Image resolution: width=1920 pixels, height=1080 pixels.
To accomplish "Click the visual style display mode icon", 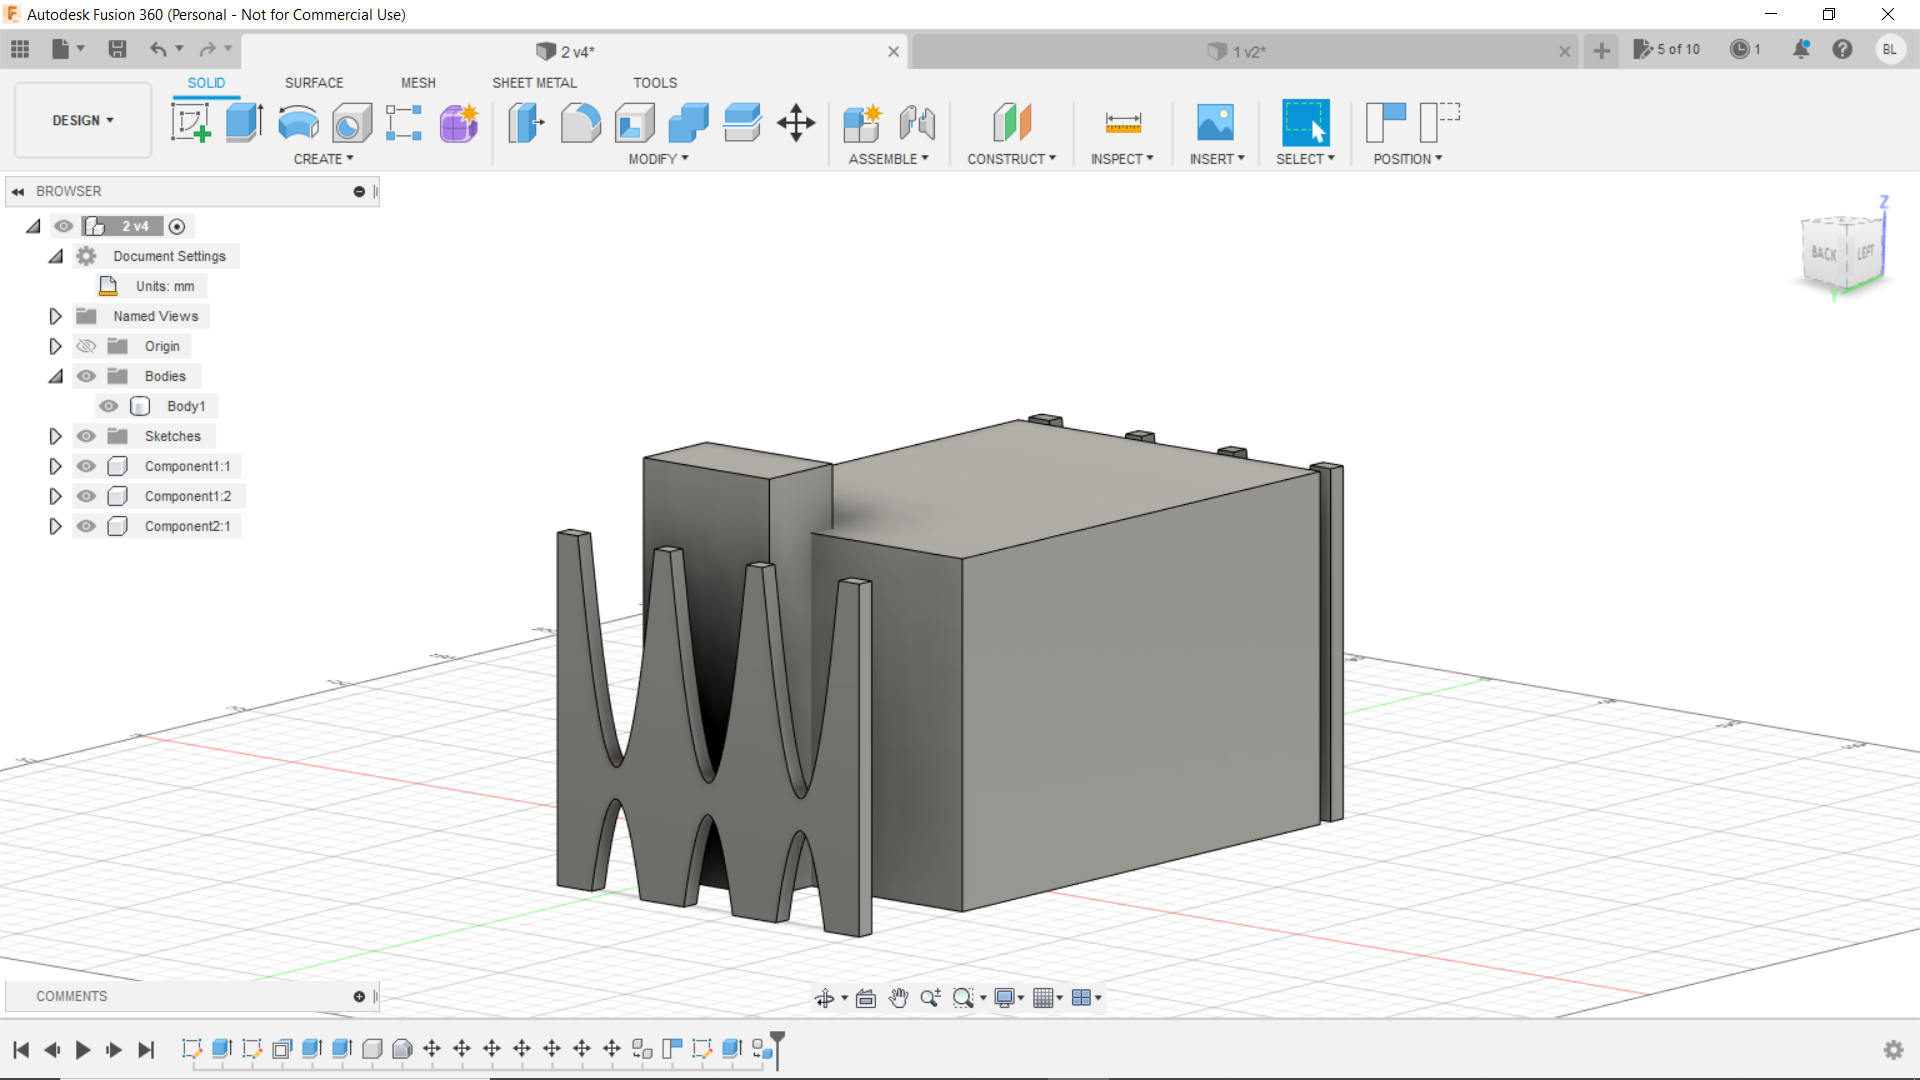I will coord(1006,998).
